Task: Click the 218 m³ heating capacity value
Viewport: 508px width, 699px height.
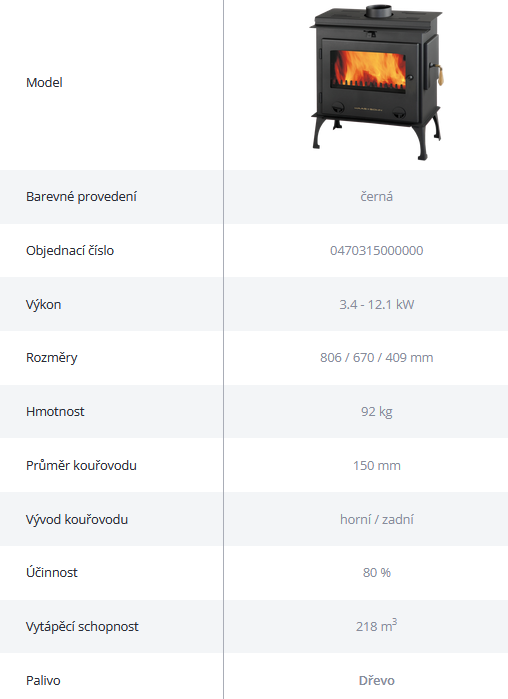Action: click(377, 625)
